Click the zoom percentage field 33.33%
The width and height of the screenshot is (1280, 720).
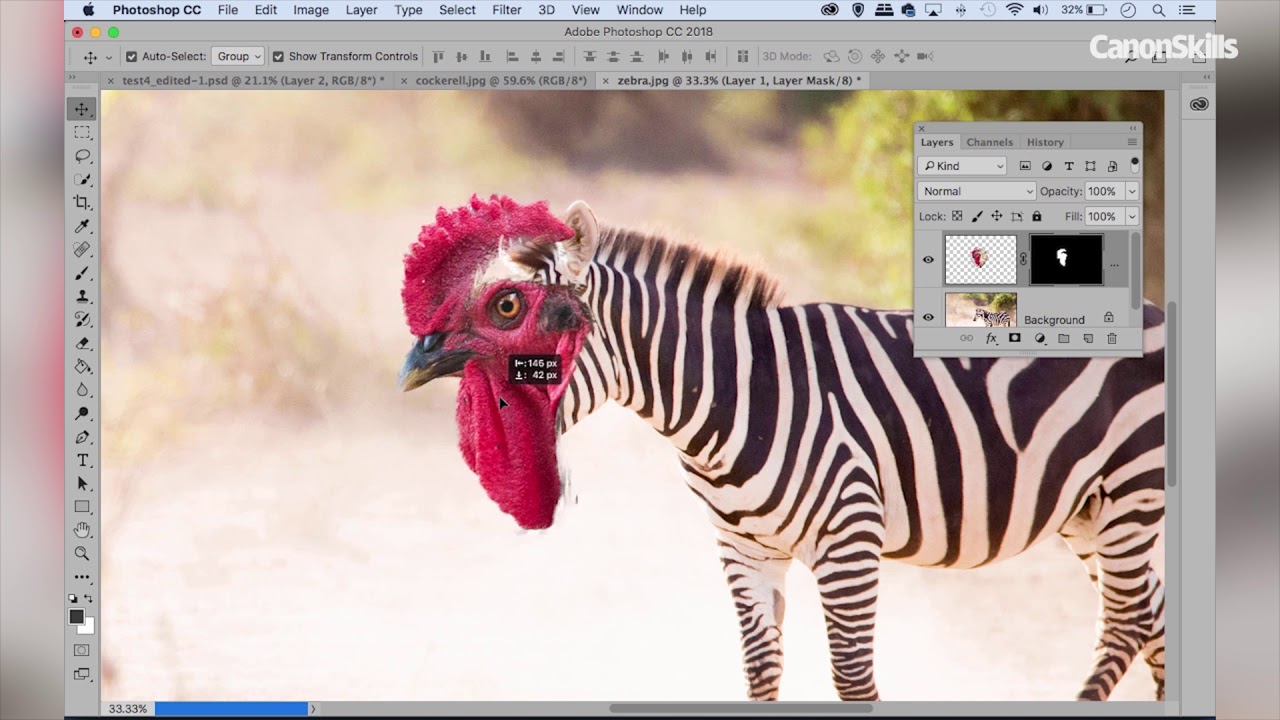(128, 708)
